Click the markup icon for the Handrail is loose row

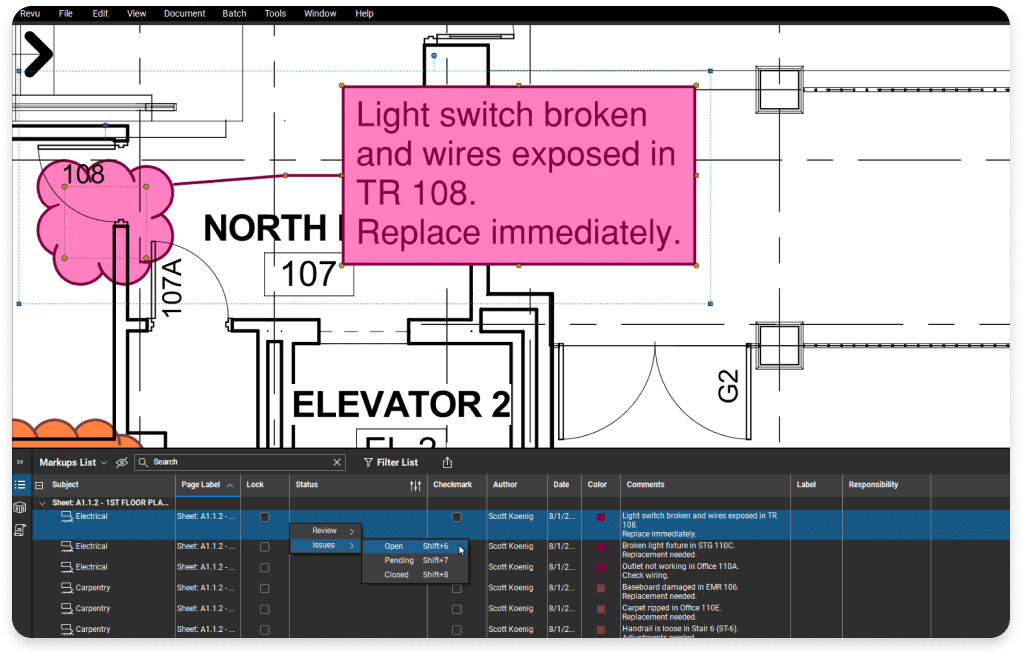[66, 629]
